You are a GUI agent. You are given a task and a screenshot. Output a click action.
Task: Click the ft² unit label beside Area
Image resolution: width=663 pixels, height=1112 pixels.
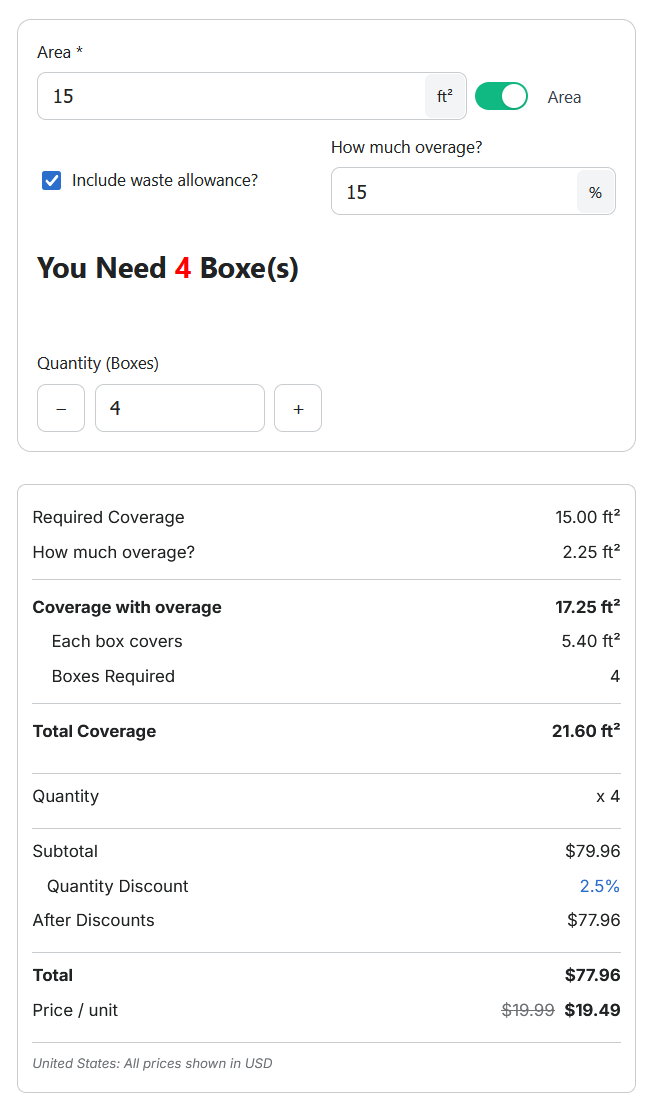(445, 96)
